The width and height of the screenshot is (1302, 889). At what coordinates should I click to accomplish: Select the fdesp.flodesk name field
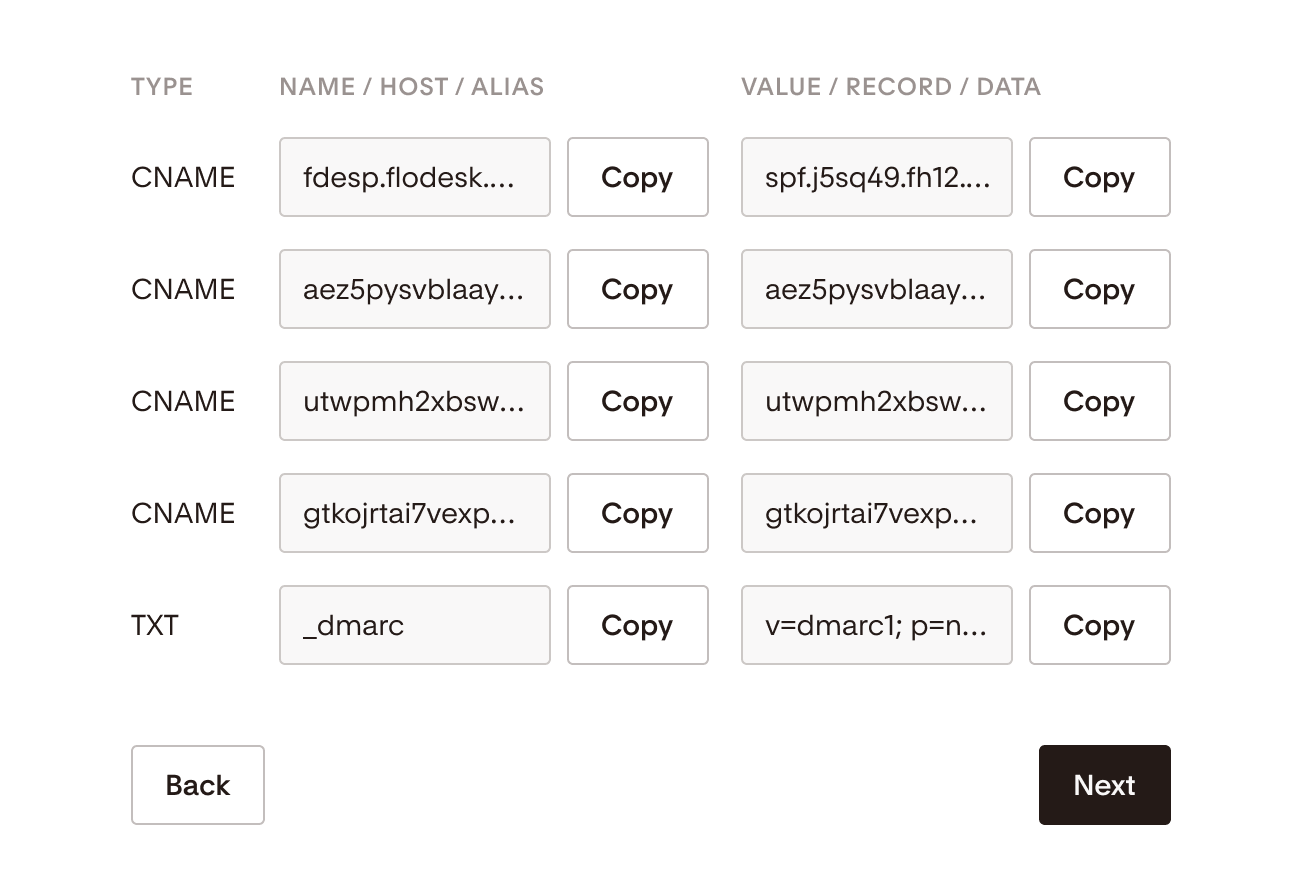415,177
